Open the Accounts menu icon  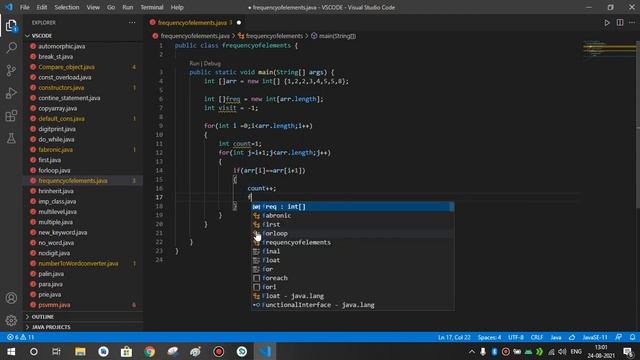click(11, 298)
